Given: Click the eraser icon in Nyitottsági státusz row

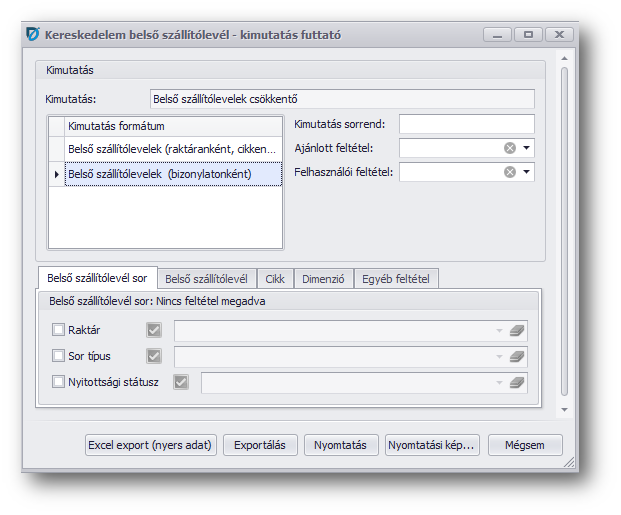Looking at the screenshot, I should 516,382.
